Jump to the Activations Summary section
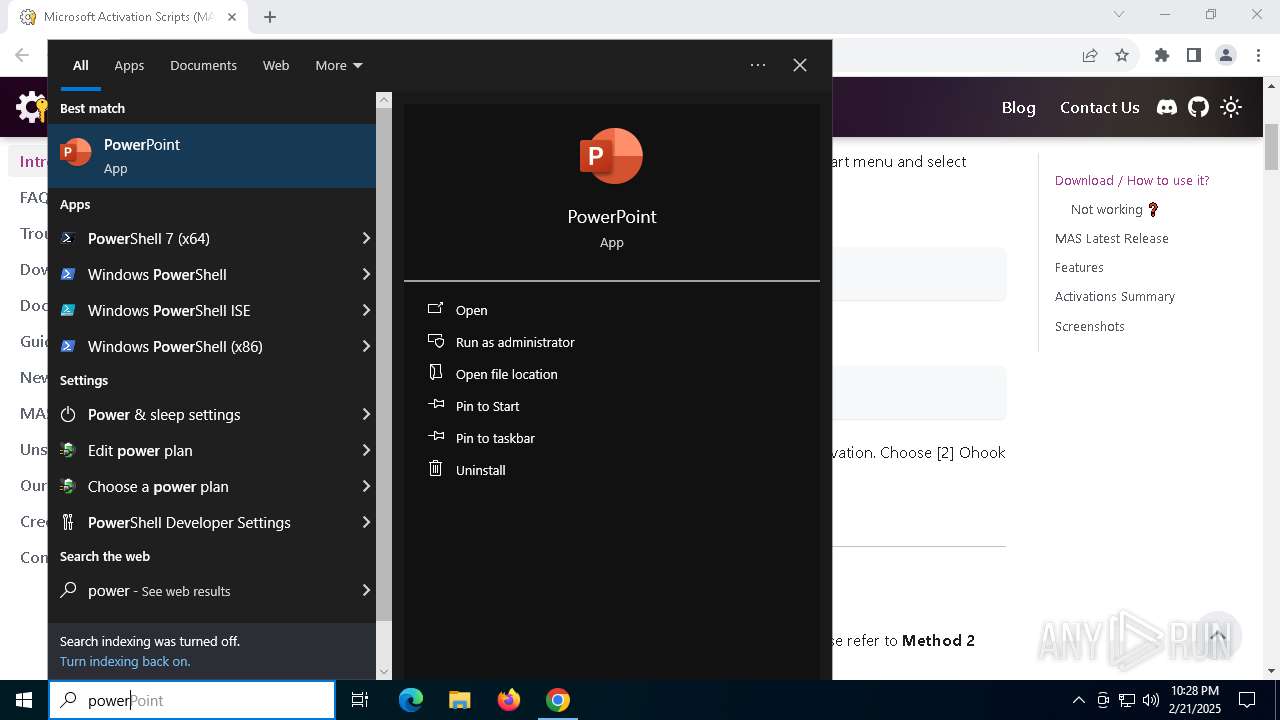Image resolution: width=1280 pixels, height=720 pixels. (1115, 296)
